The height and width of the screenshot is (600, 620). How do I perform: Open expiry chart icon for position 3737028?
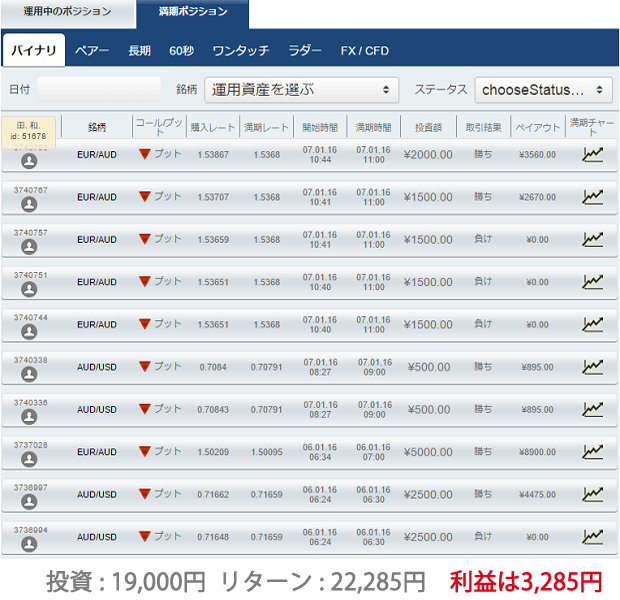[592, 452]
